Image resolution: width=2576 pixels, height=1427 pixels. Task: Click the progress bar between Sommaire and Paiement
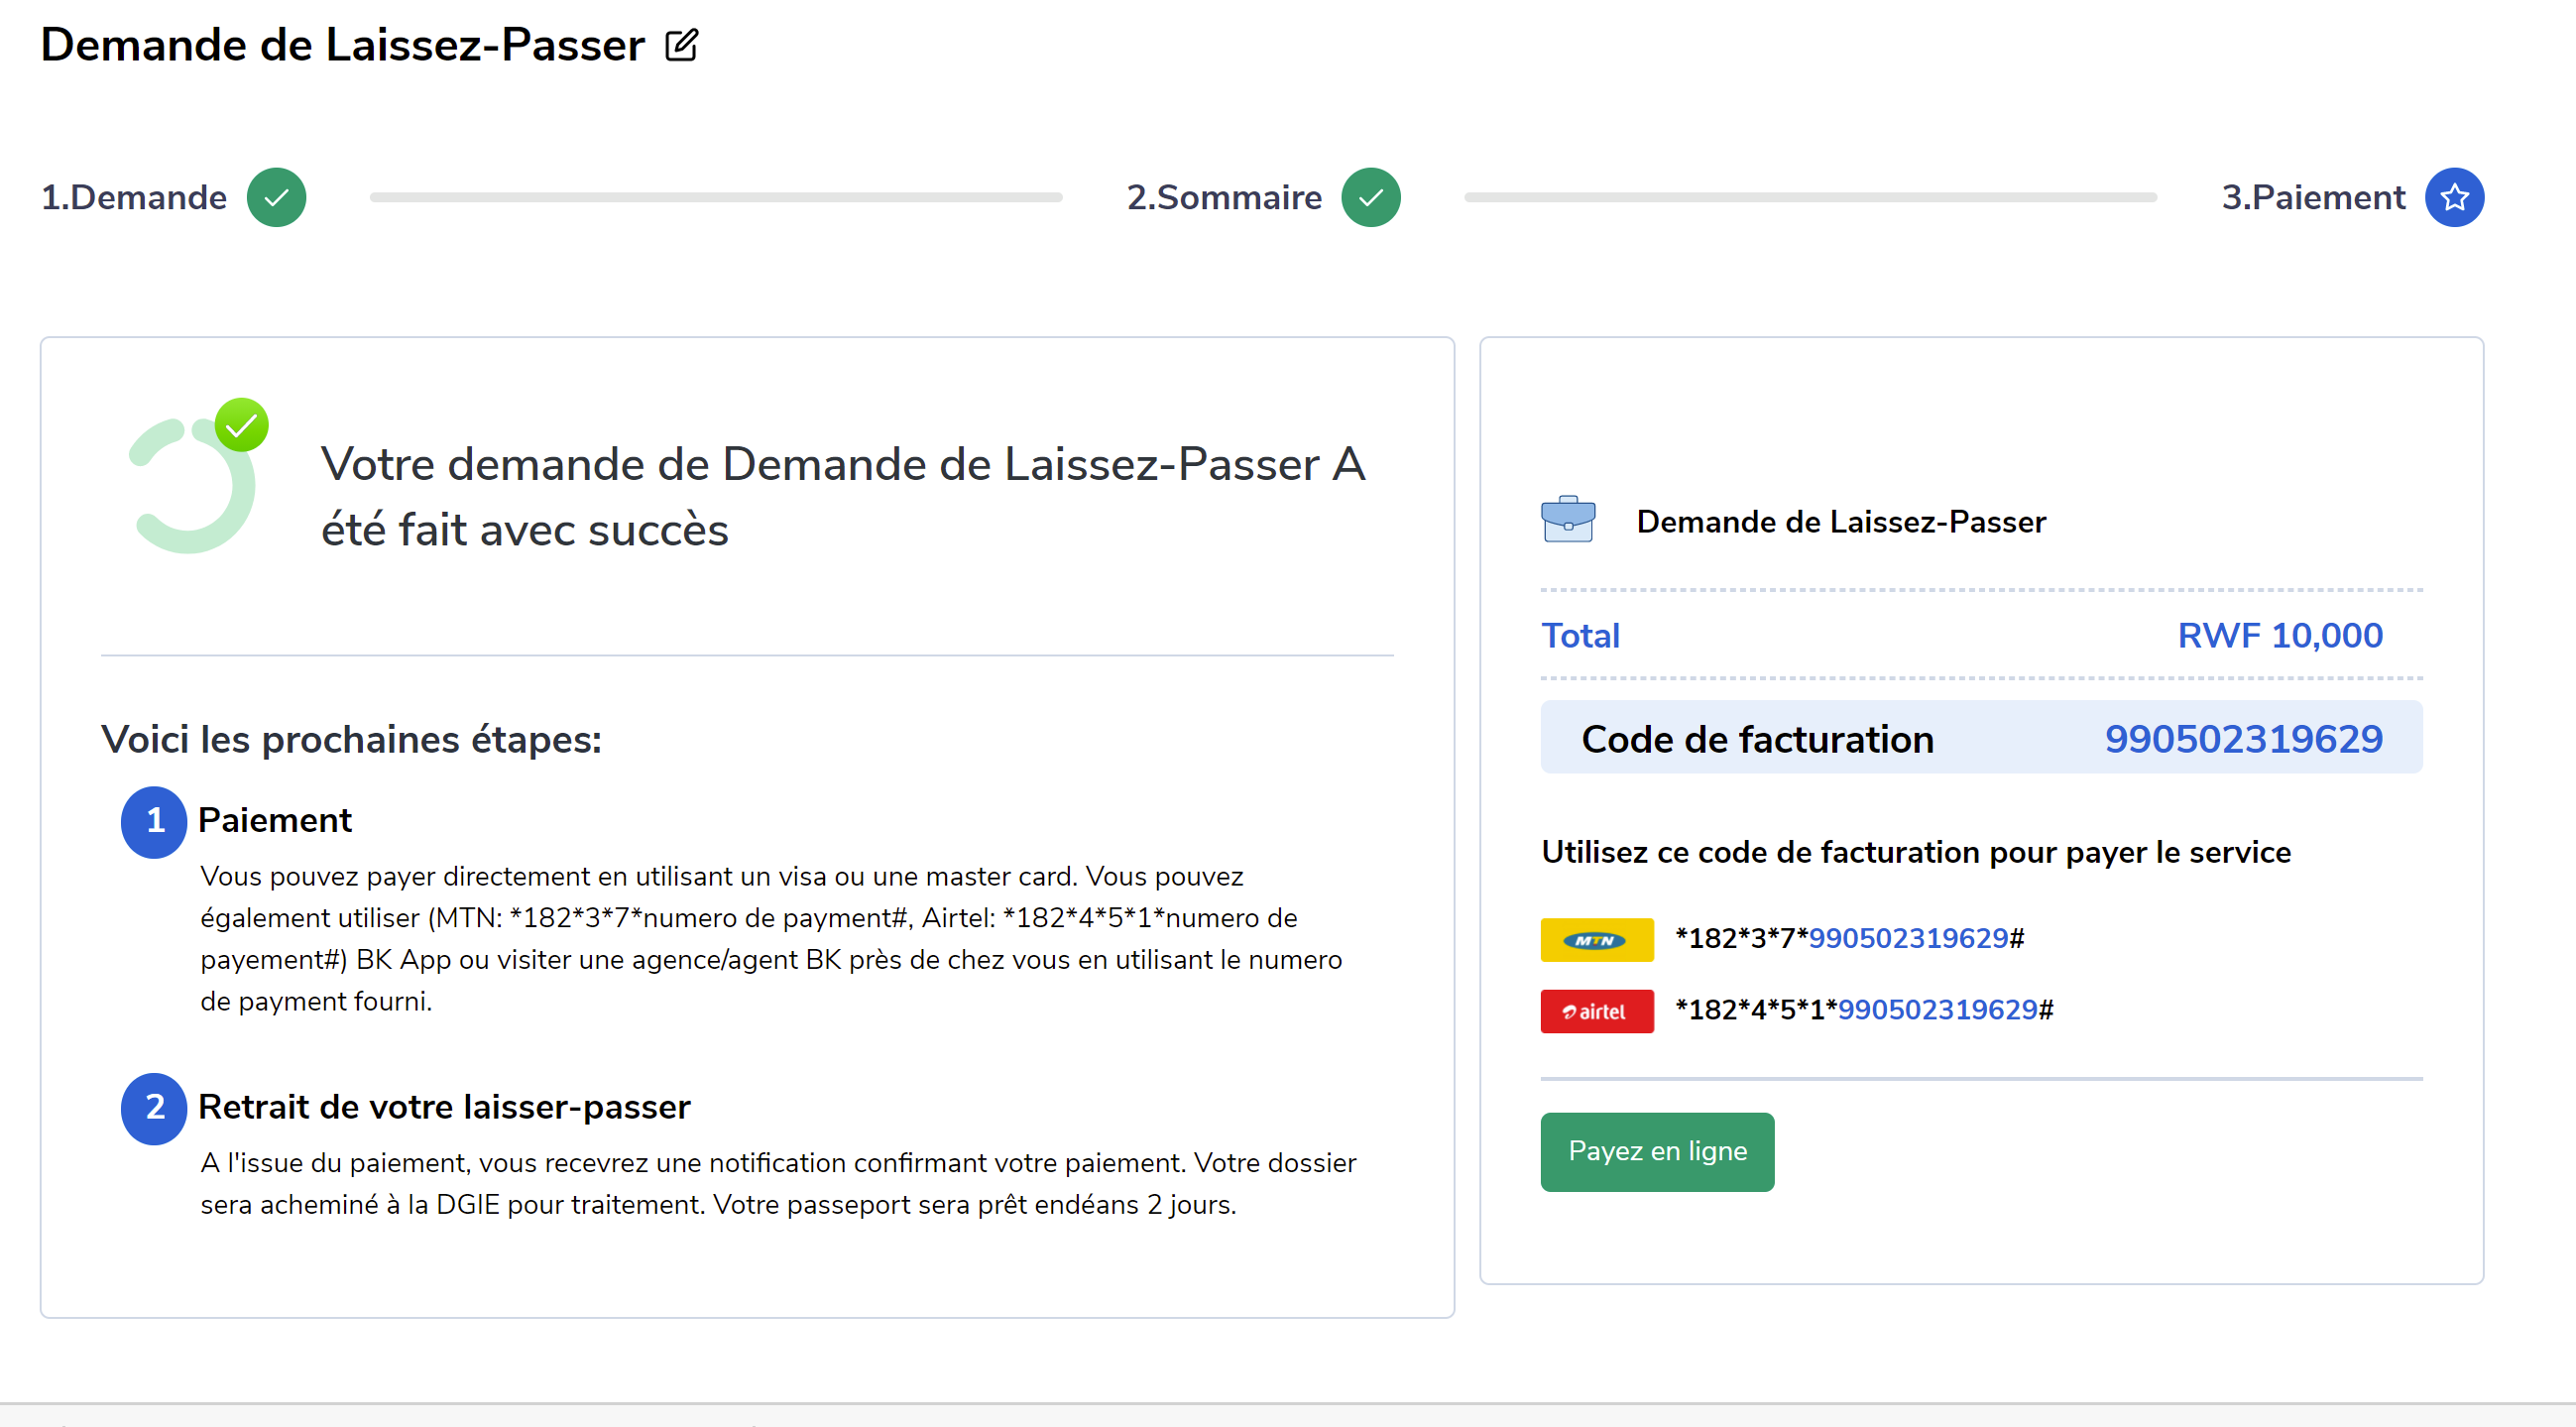(1810, 197)
